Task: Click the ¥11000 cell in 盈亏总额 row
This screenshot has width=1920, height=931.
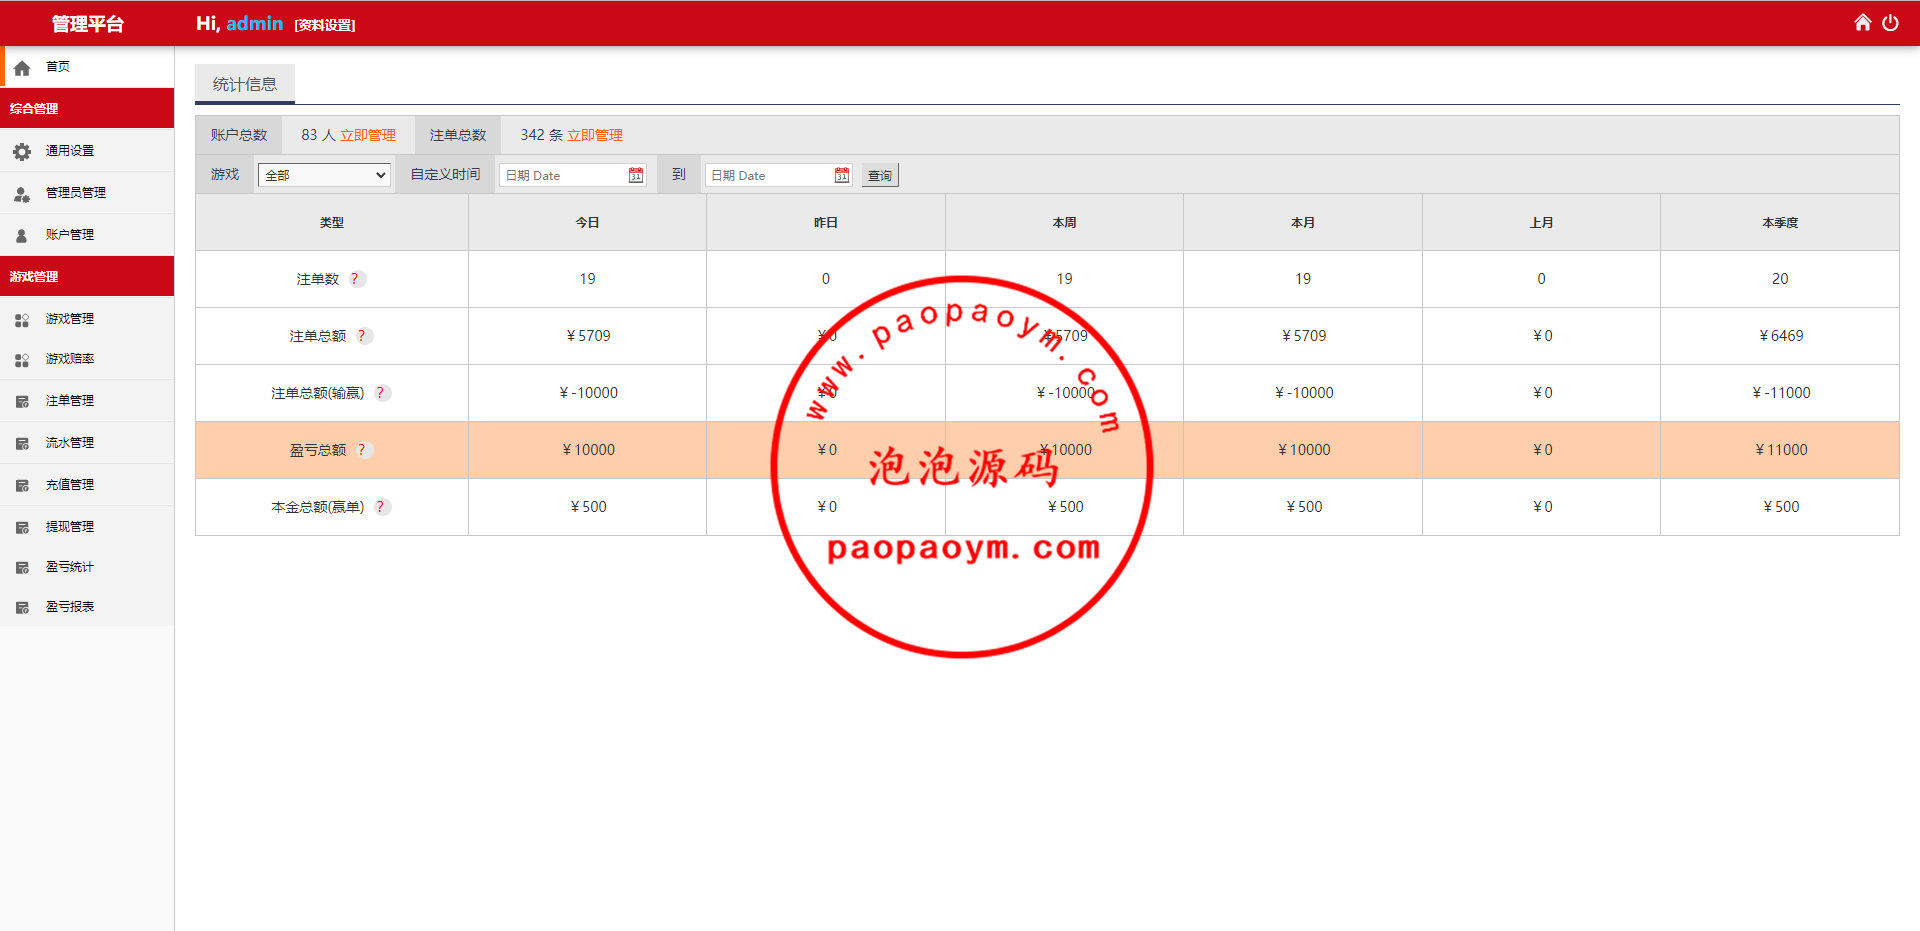Action: (1781, 450)
